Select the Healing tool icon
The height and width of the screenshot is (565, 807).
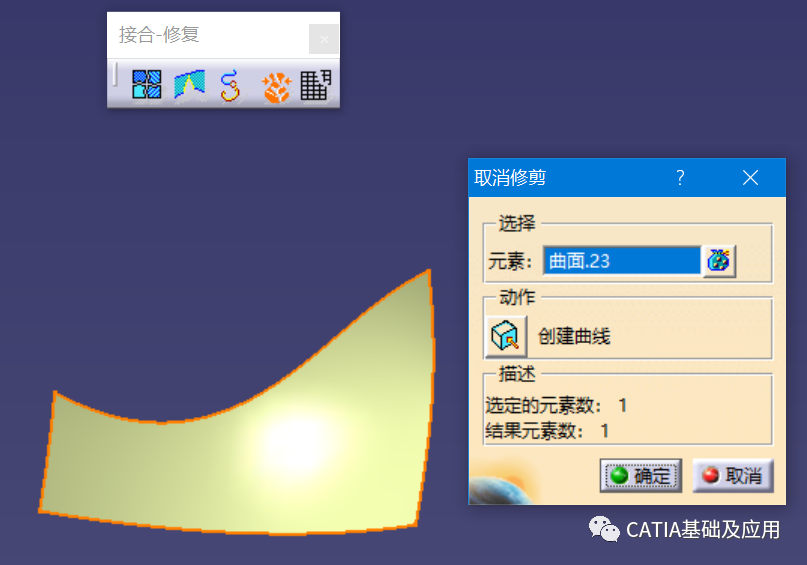tap(189, 84)
